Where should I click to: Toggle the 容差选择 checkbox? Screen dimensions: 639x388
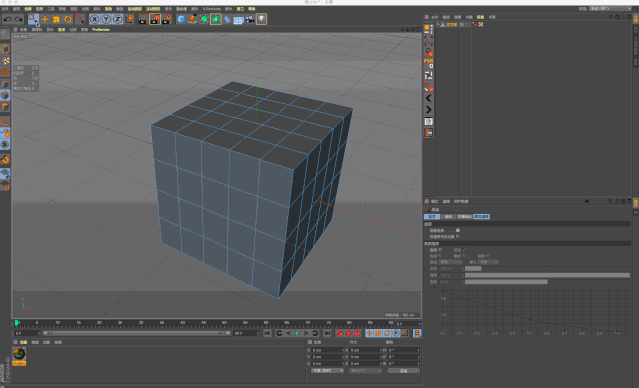458,231
